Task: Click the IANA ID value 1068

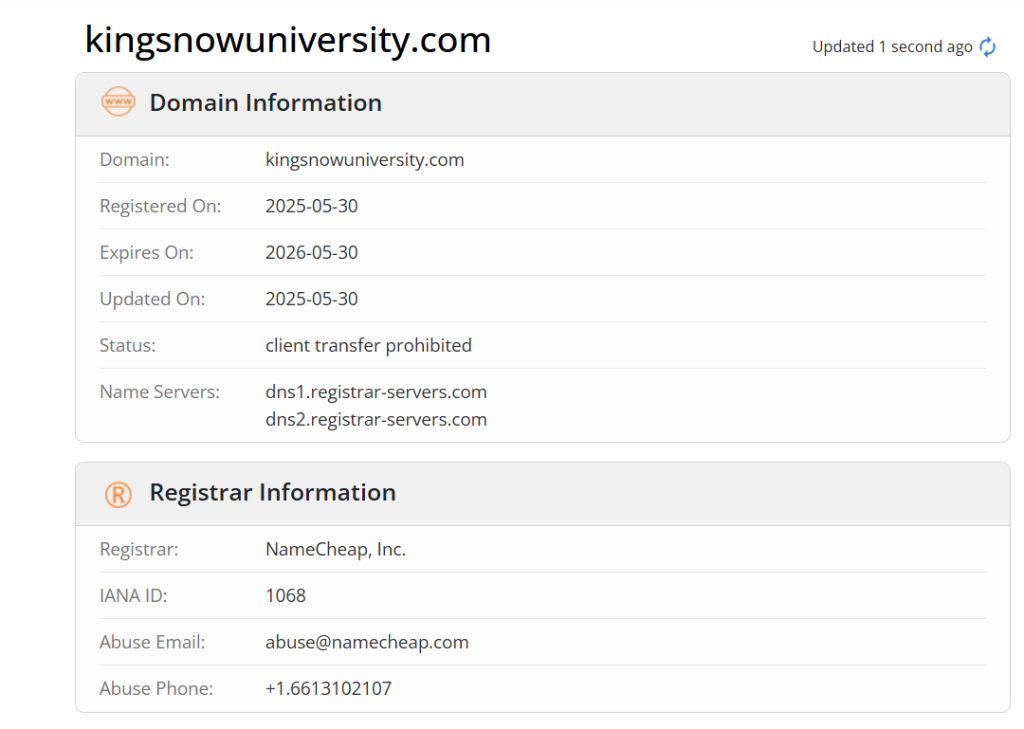Action: click(x=285, y=596)
